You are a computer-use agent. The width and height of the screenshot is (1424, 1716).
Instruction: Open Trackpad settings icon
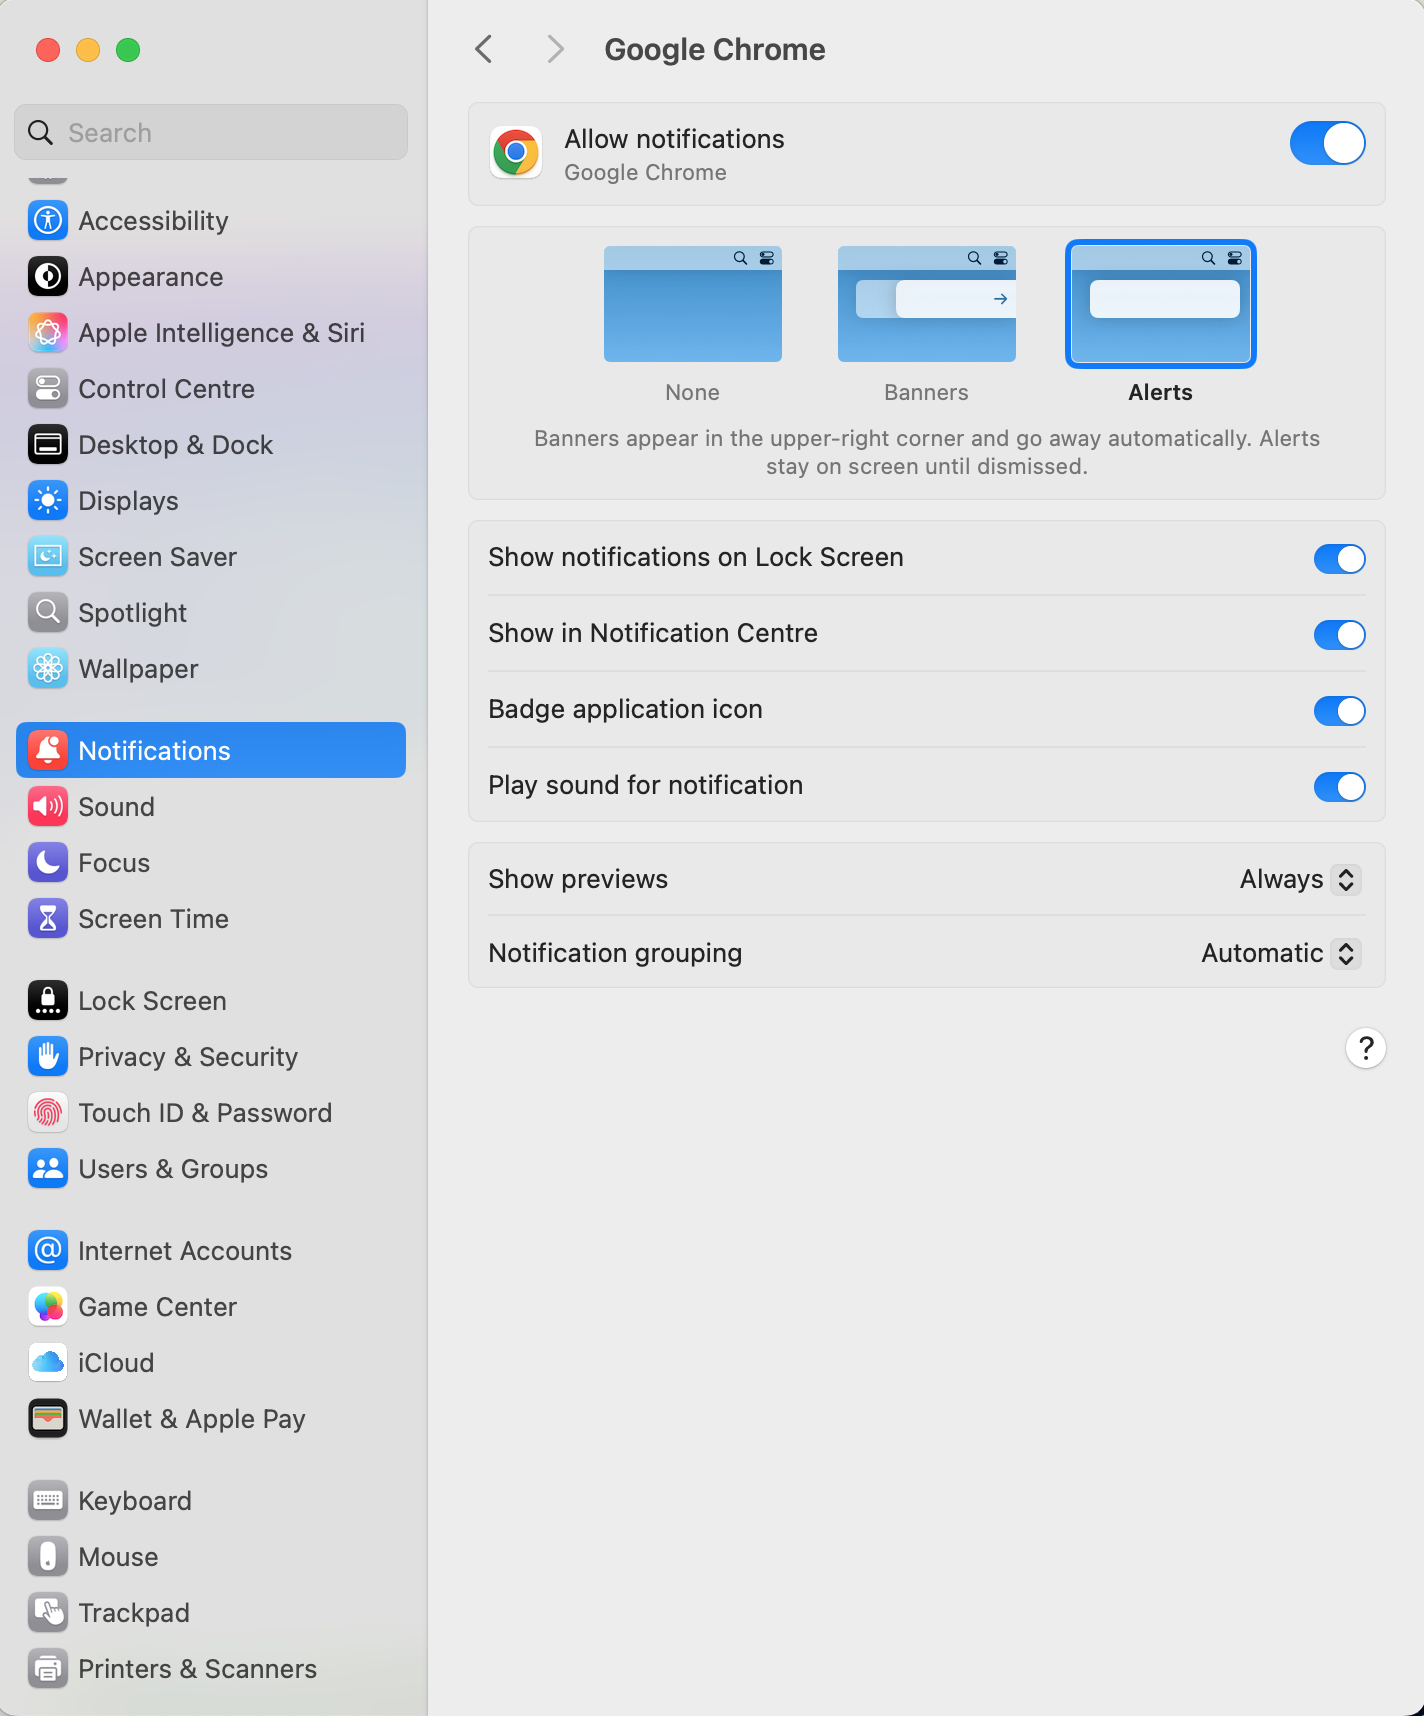tap(48, 1613)
